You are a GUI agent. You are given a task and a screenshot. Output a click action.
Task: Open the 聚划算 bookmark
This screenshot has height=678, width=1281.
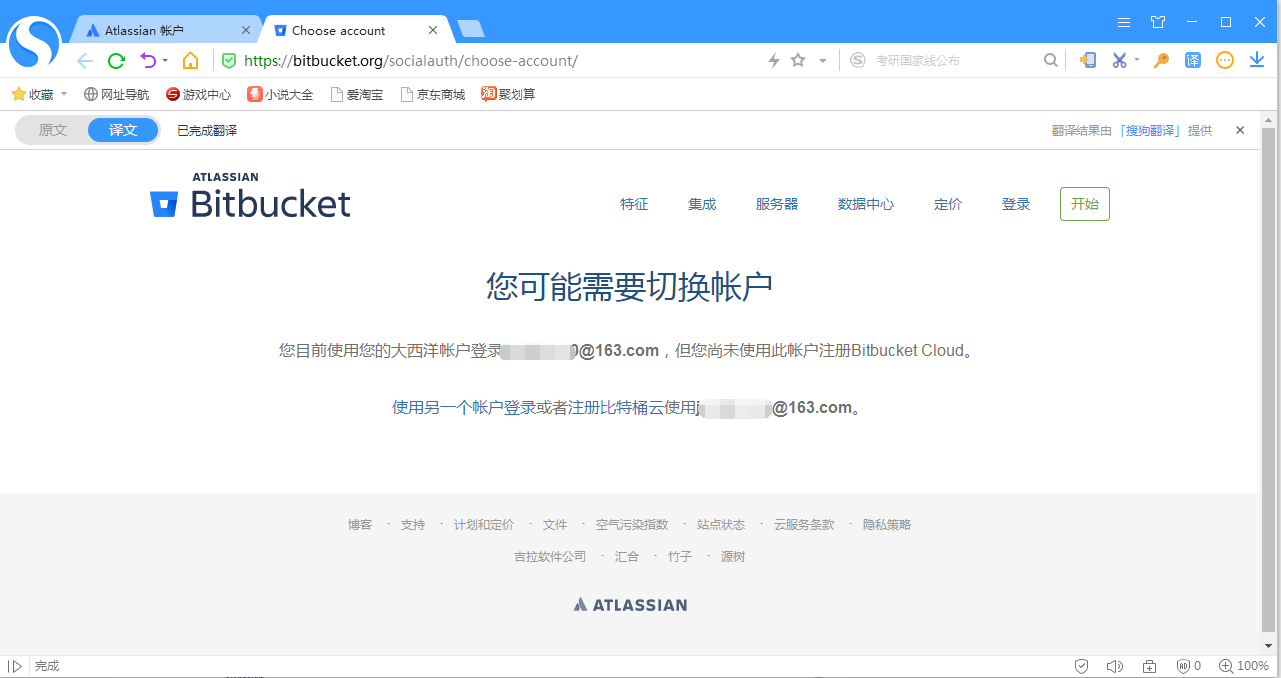[x=508, y=94]
